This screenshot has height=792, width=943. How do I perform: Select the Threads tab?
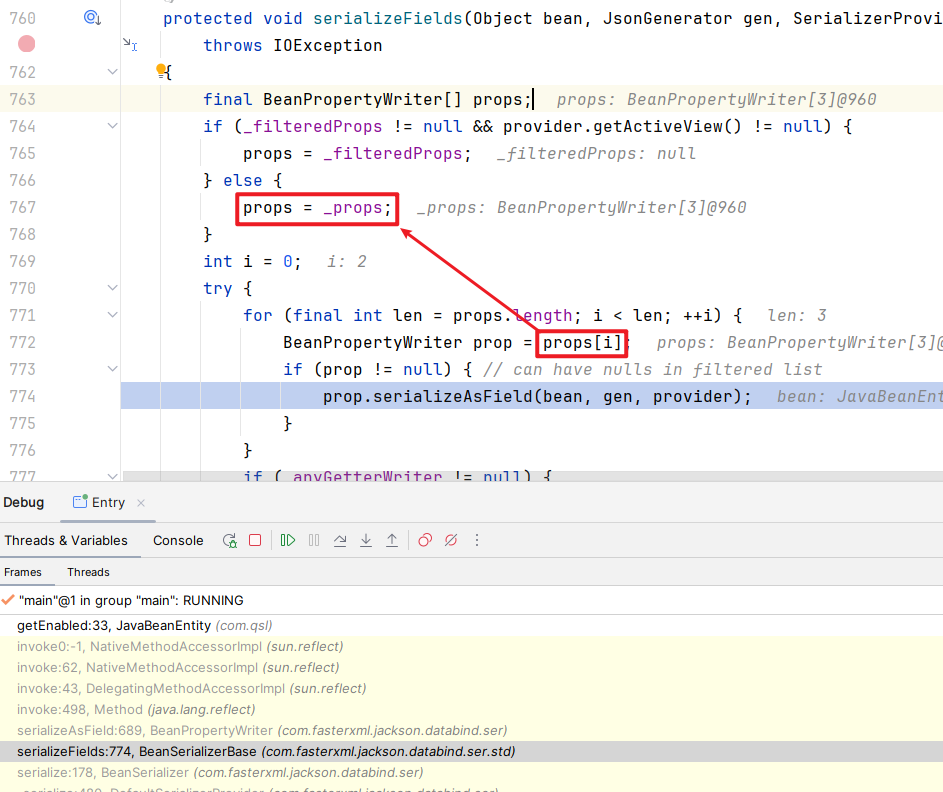coord(88,572)
